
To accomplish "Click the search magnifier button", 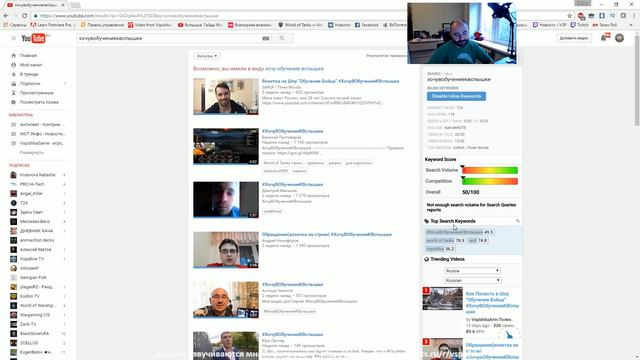I will coord(282,38).
